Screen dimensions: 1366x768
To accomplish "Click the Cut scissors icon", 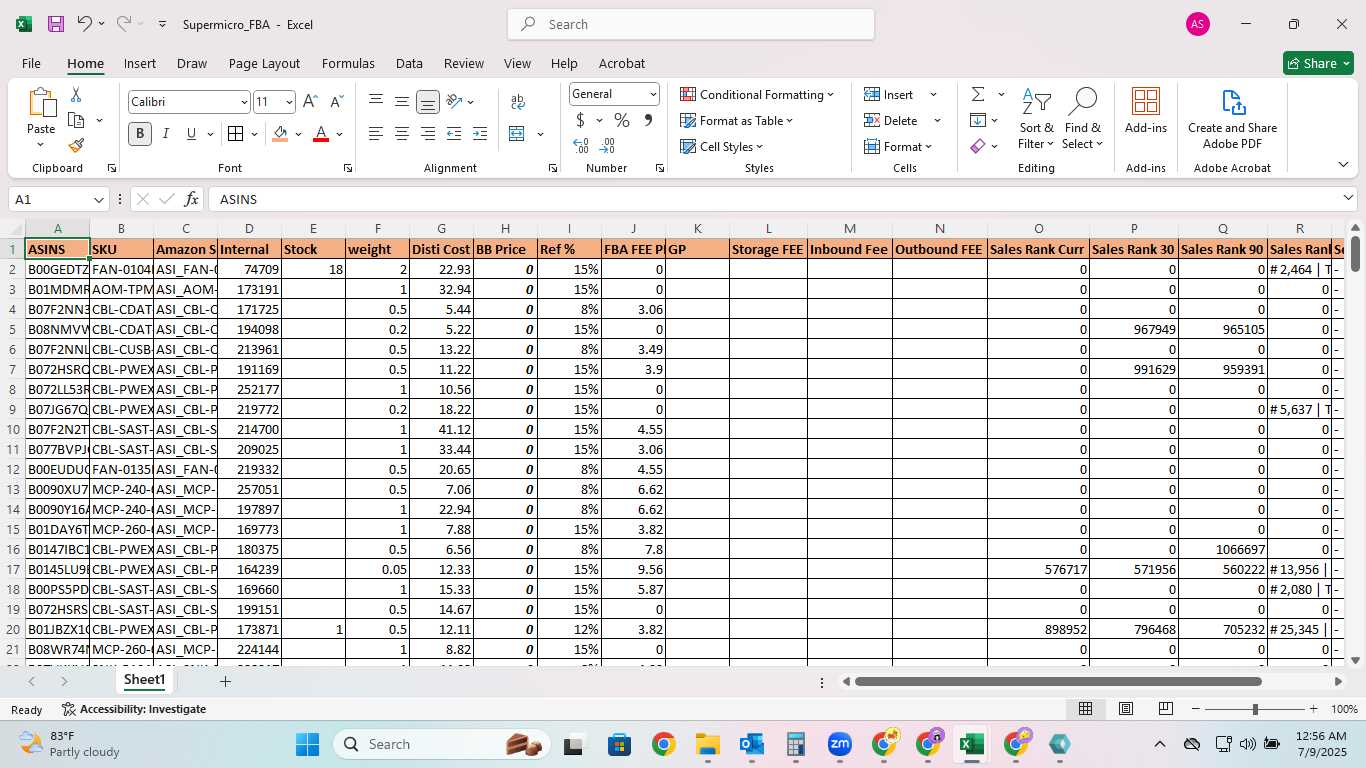I will 76,95.
